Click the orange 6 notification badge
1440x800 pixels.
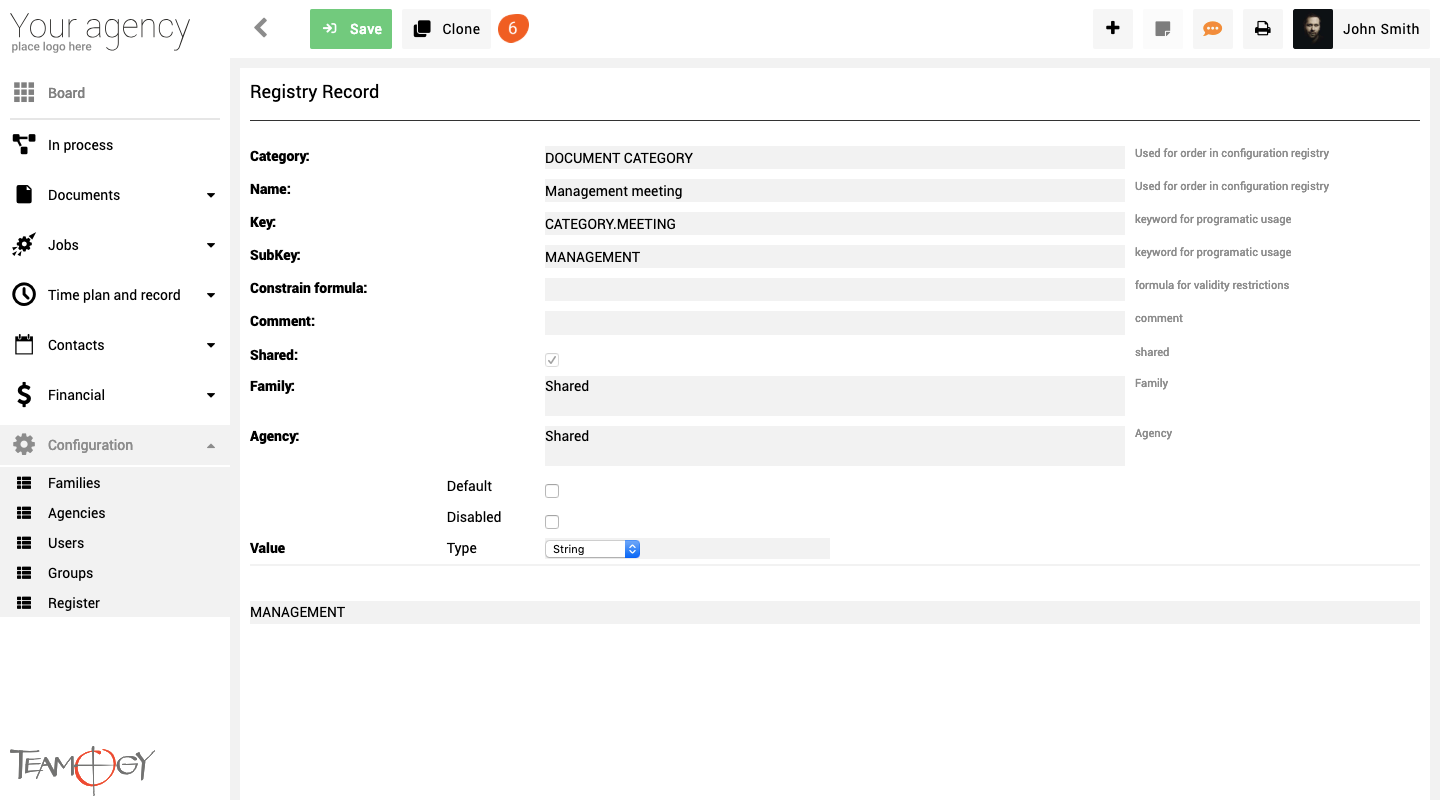513,29
